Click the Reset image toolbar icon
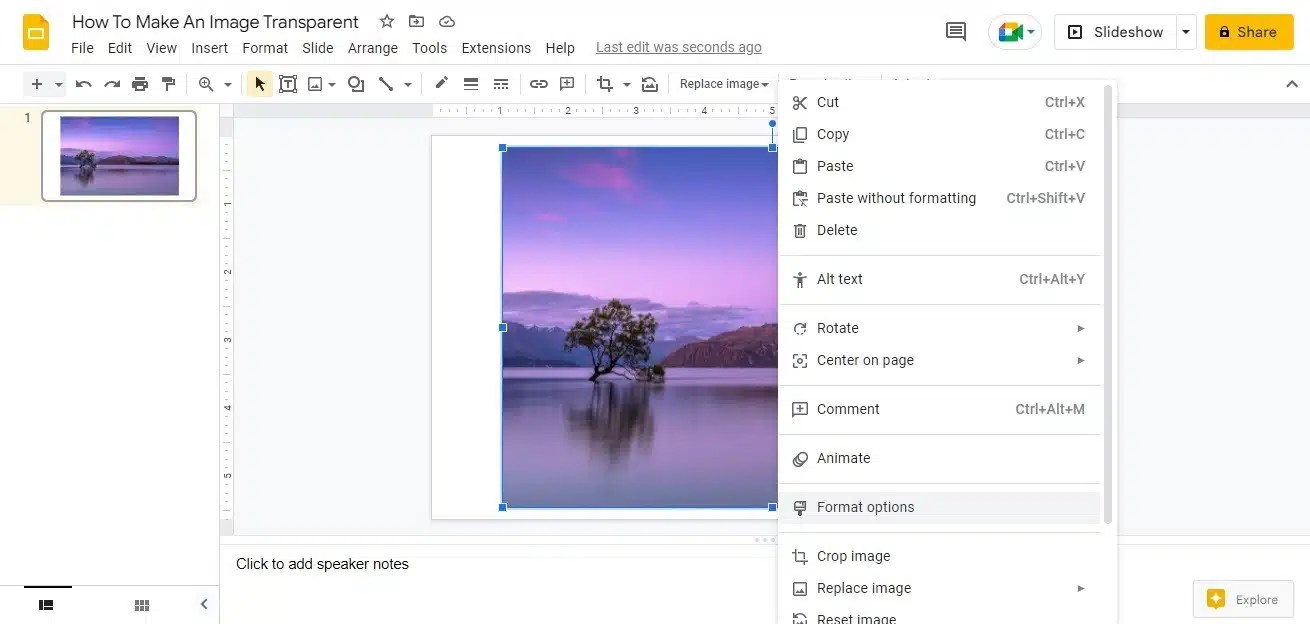Image resolution: width=1310 pixels, height=624 pixels. click(650, 84)
